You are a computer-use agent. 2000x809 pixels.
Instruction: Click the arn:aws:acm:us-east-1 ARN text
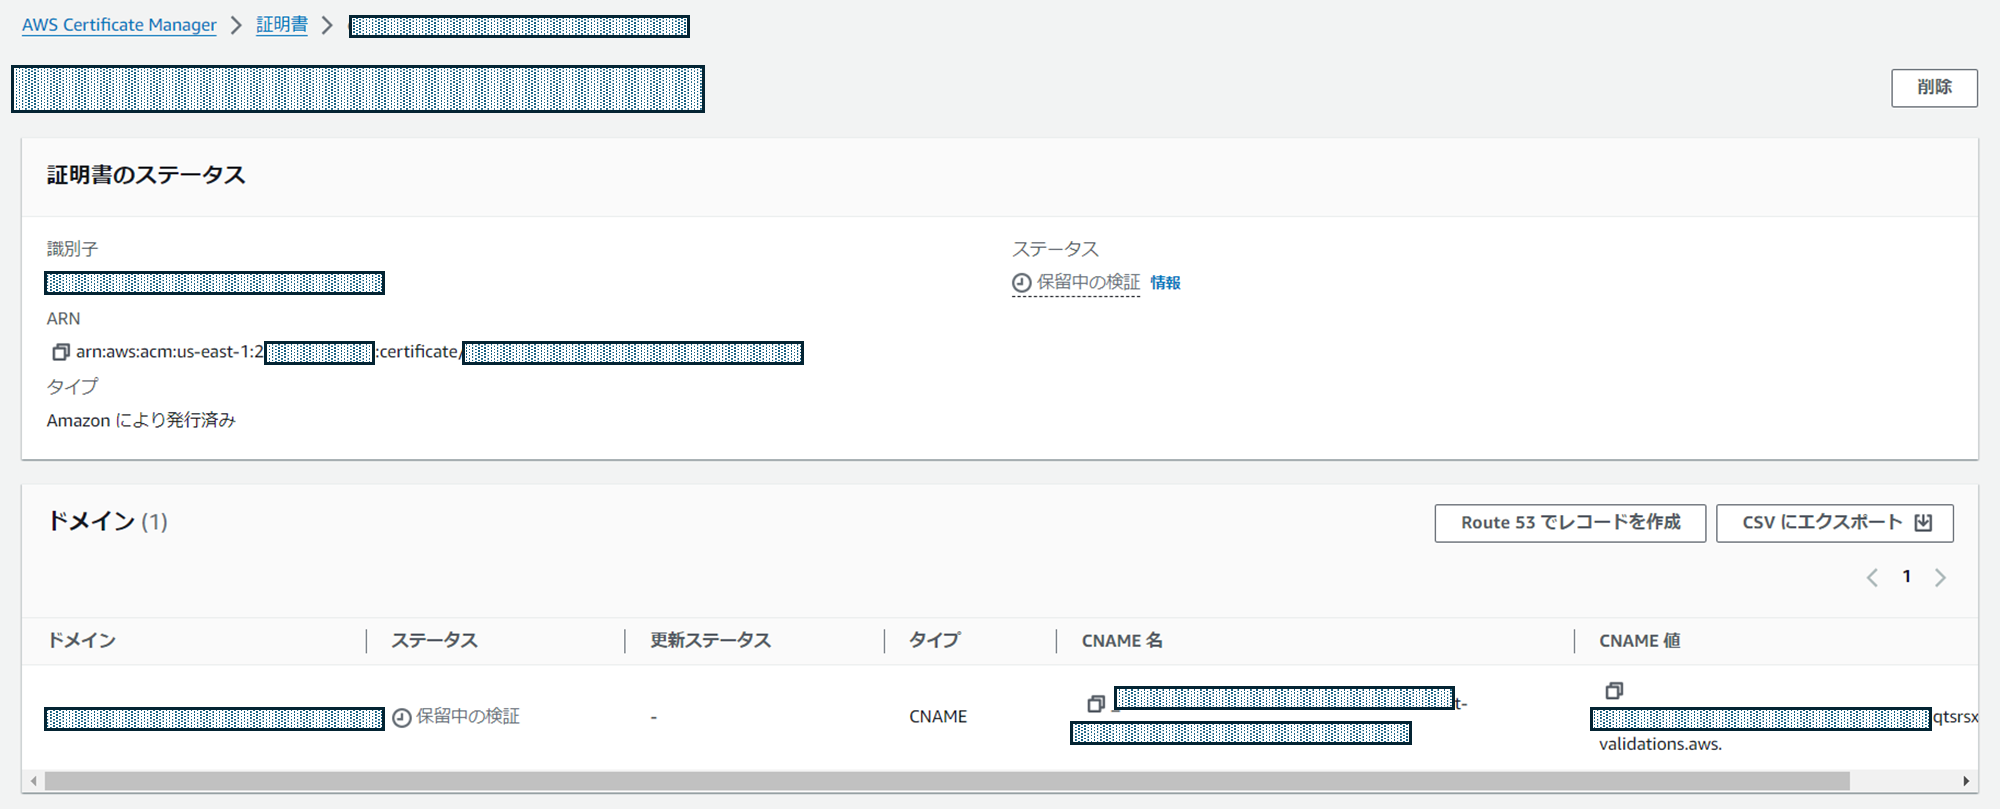(169, 352)
